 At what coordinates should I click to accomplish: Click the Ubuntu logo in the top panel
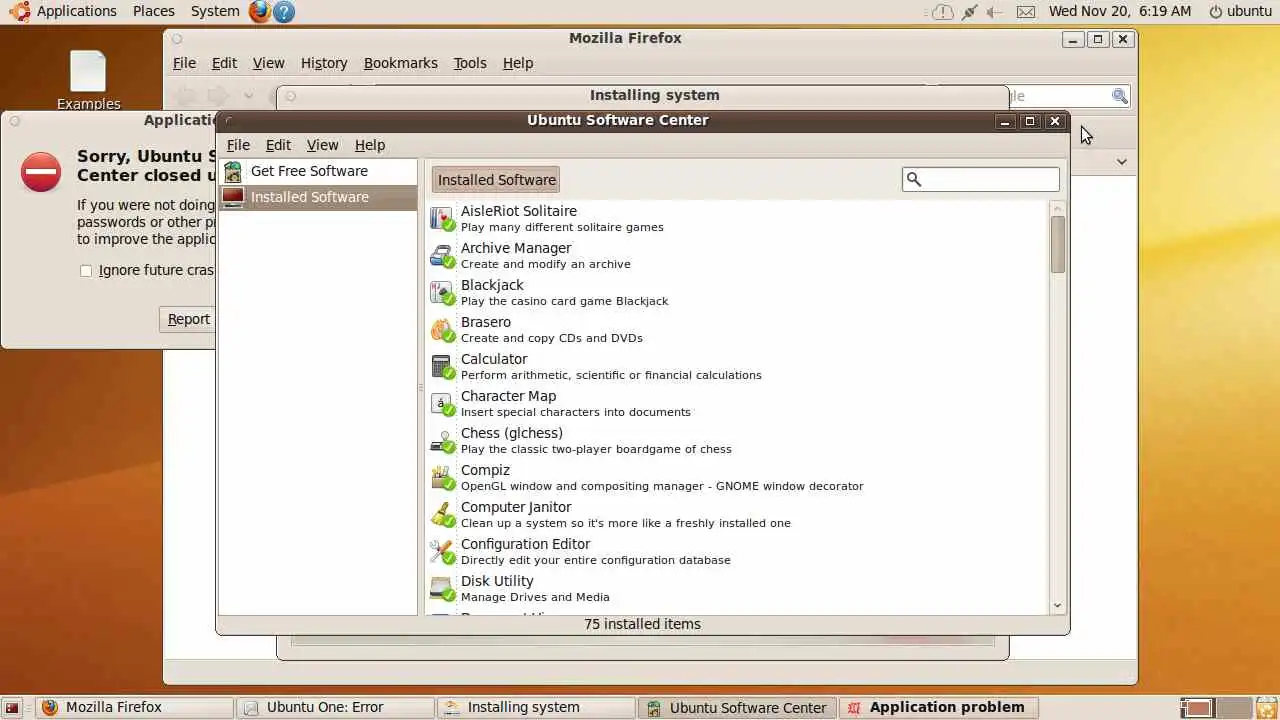click(x=19, y=11)
